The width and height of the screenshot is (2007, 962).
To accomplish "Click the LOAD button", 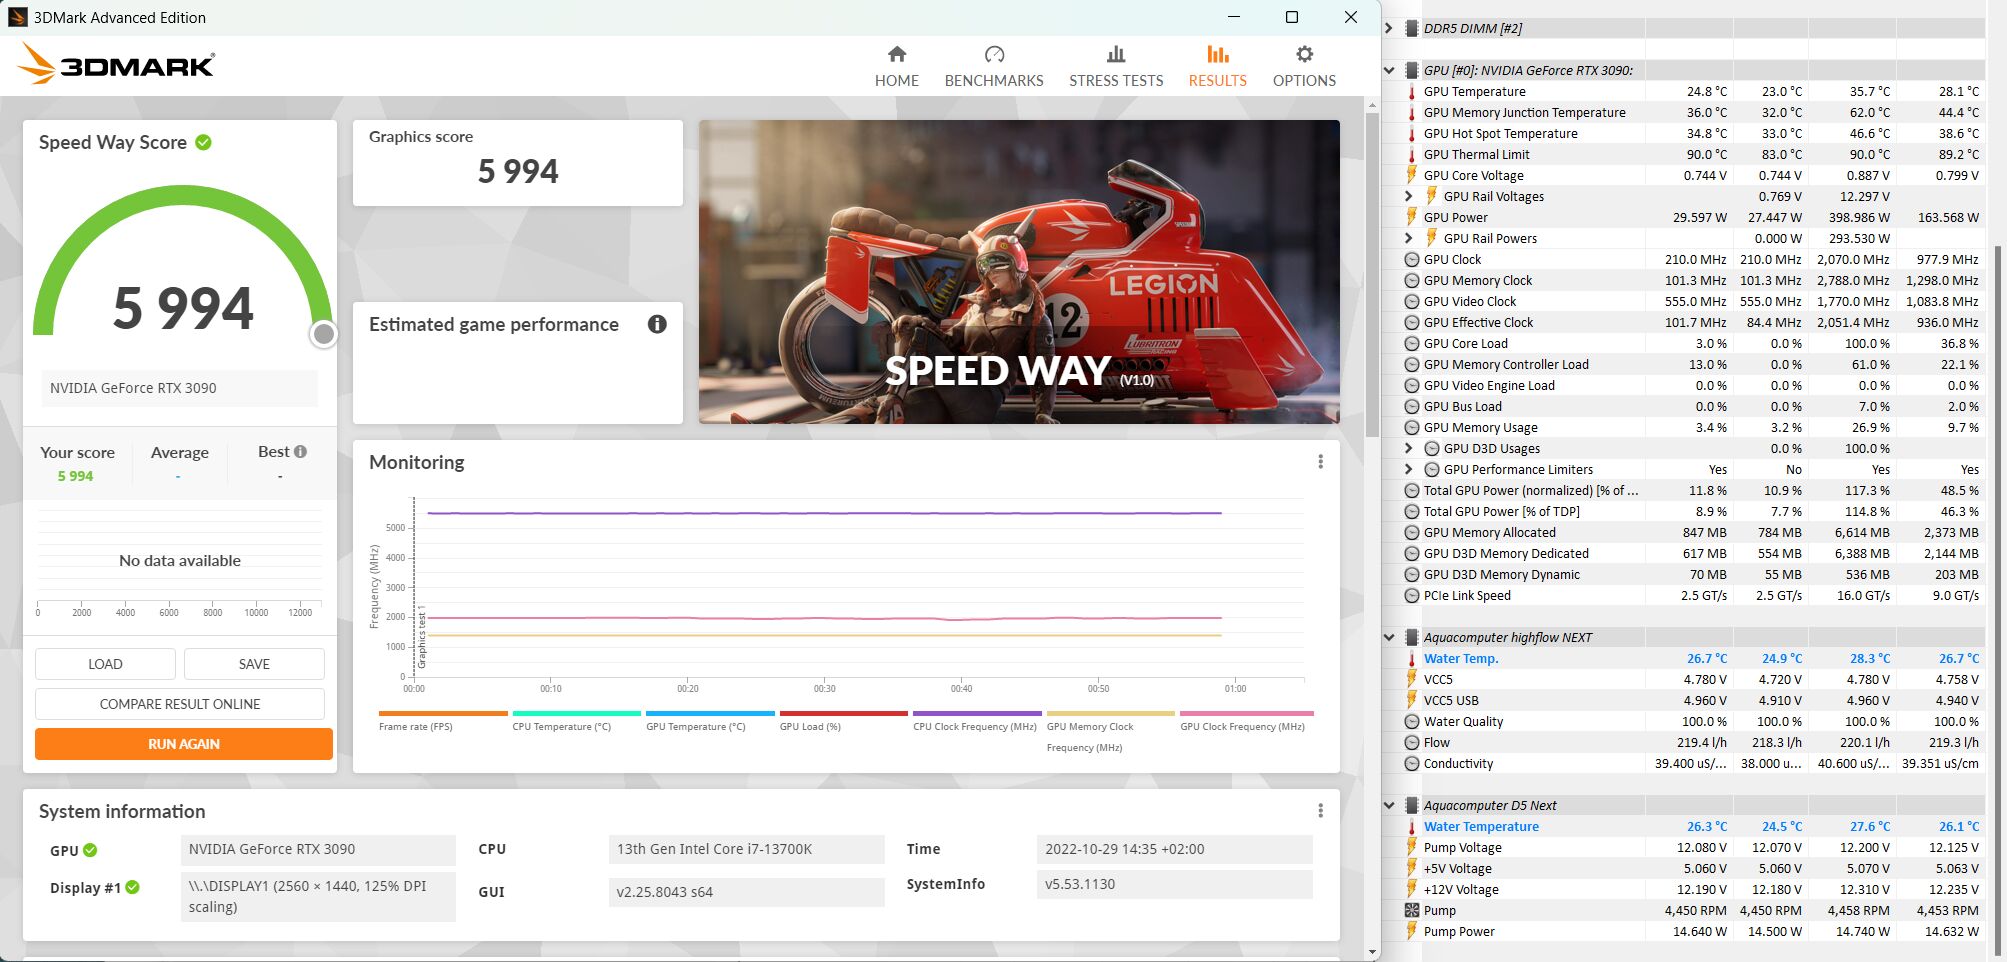I will [105, 664].
